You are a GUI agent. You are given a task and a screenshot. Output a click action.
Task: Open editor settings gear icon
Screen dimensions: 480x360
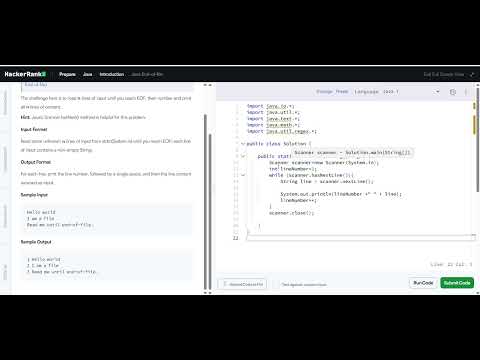[x=453, y=92]
